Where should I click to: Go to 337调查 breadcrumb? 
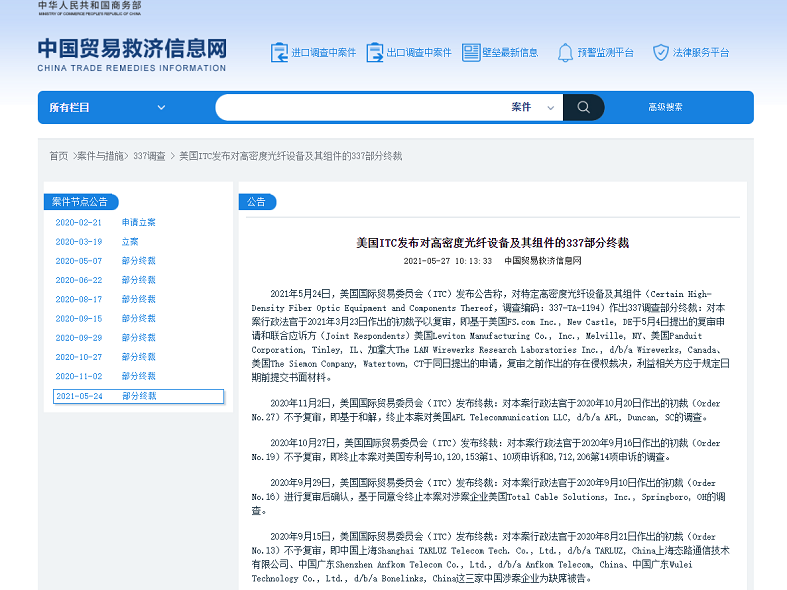149,156
